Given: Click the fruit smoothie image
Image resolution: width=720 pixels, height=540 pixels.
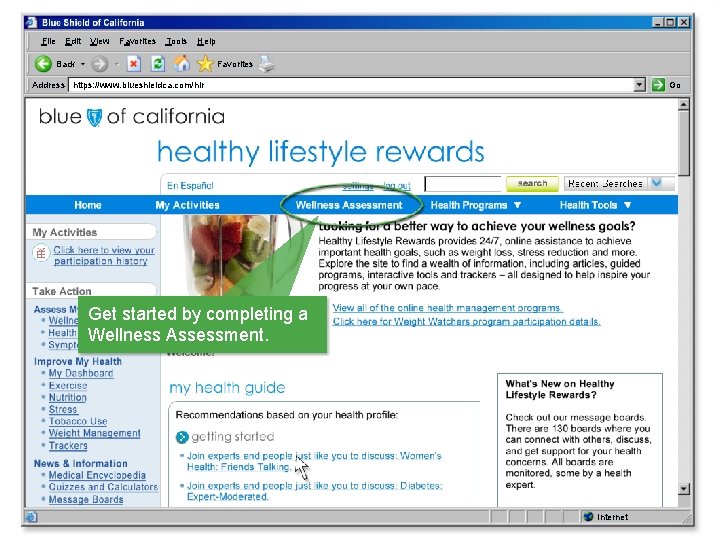Looking at the screenshot, I should tap(239, 255).
